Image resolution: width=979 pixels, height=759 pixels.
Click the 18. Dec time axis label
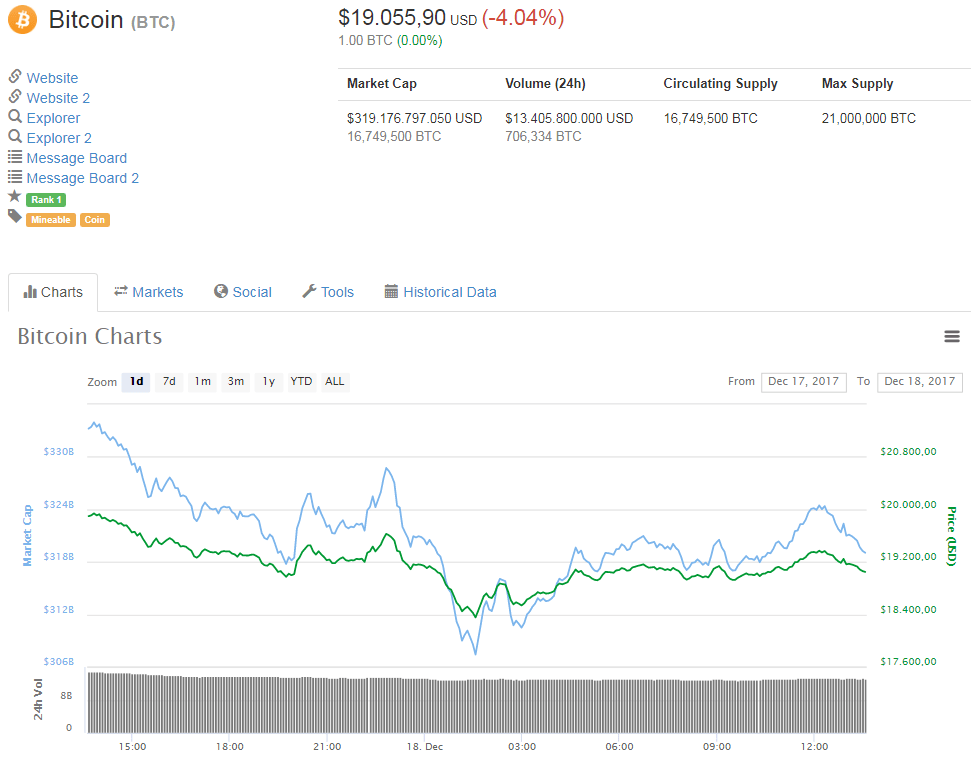tap(425, 747)
